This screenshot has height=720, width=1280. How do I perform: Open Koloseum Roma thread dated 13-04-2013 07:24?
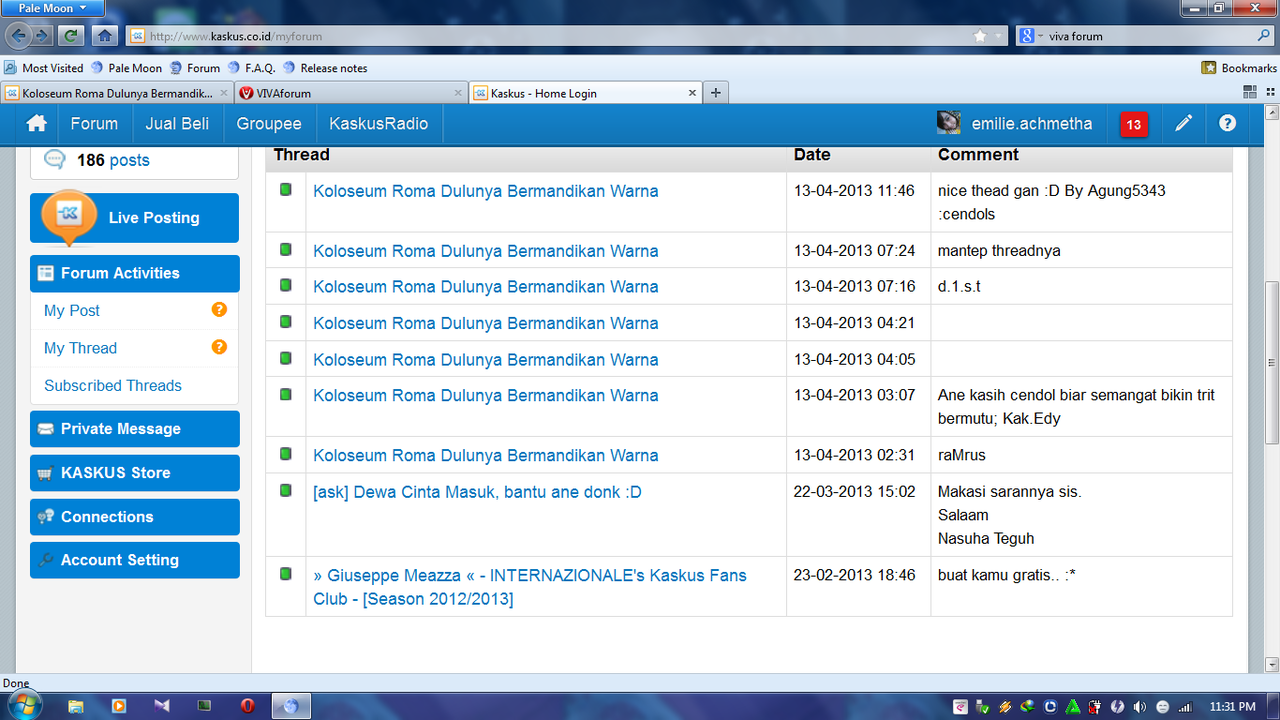(486, 250)
